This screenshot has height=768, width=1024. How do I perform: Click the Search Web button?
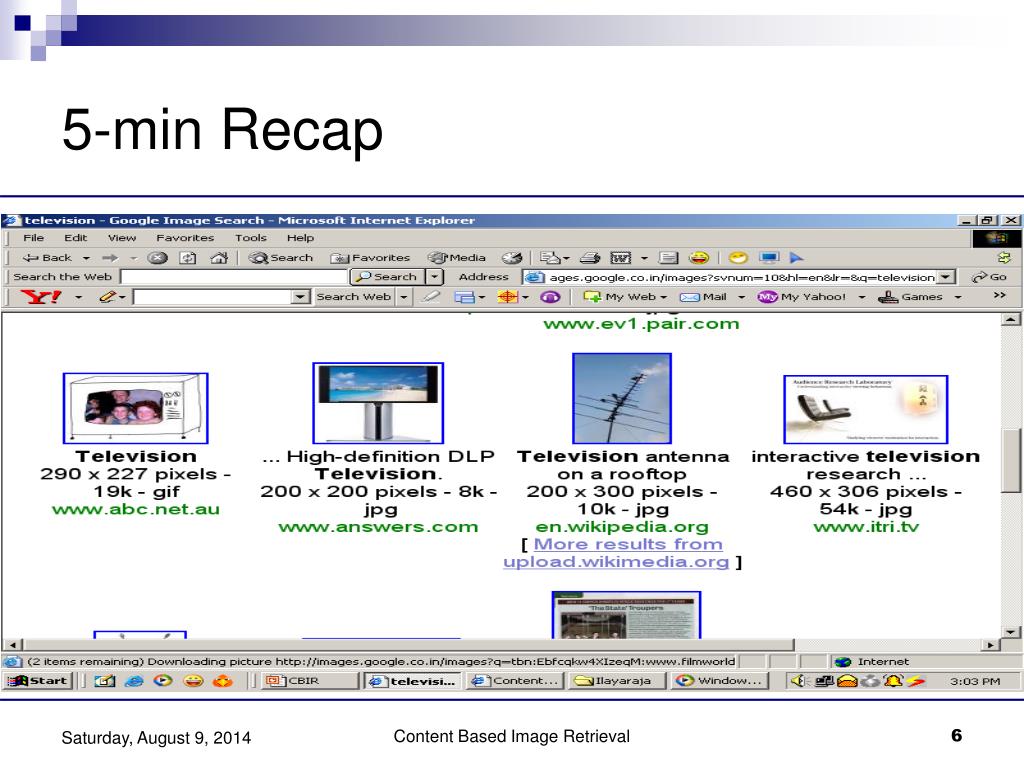point(353,297)
